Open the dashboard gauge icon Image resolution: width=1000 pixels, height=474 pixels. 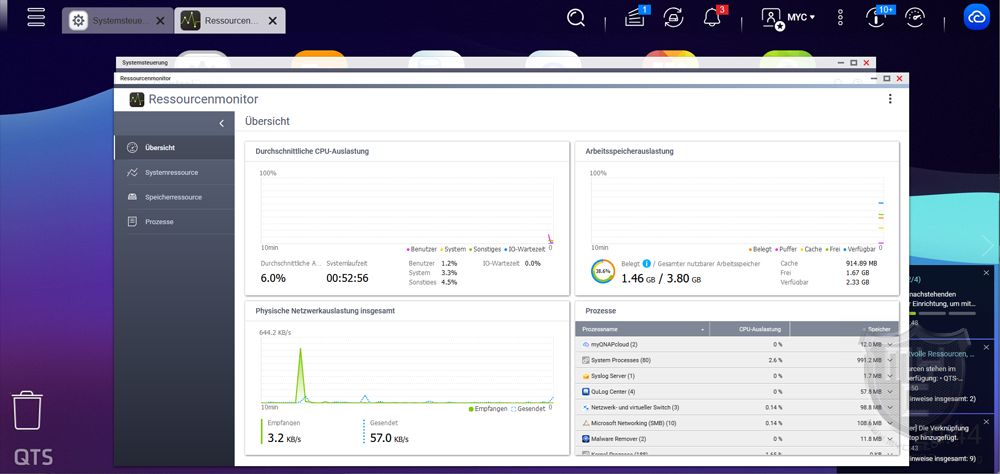click(915, 18)
